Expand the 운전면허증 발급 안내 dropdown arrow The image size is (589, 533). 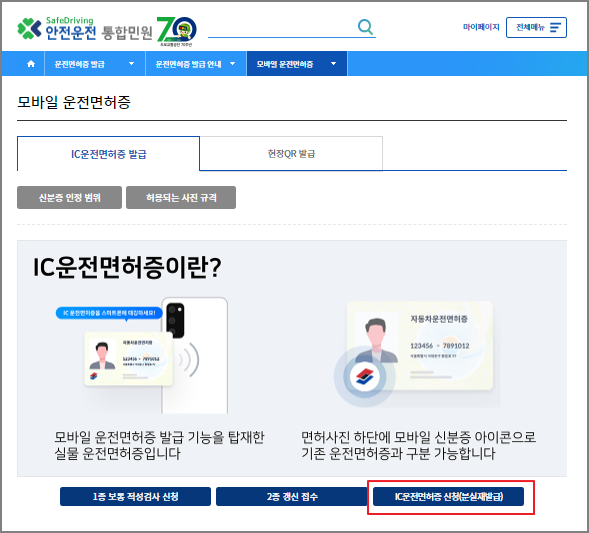point(233,64)
